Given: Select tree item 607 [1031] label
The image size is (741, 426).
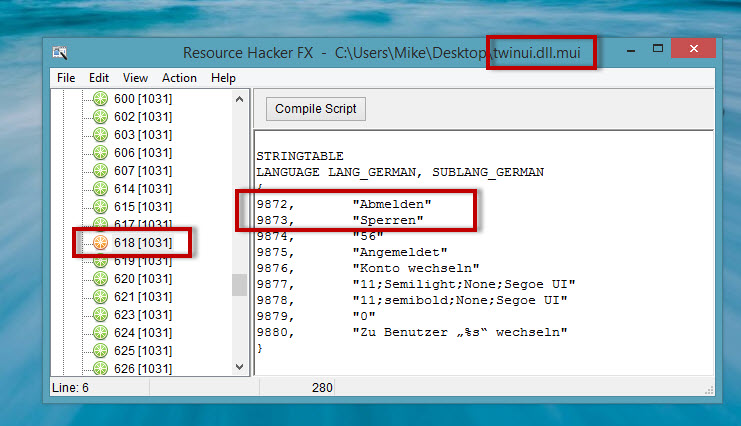Looking at the screenshot, I should [x=143, y=170].
